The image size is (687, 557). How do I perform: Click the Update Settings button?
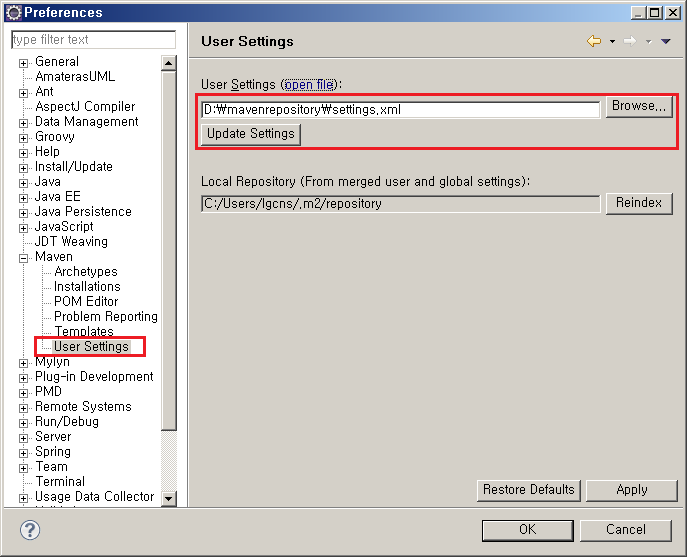tap(250, 133)
